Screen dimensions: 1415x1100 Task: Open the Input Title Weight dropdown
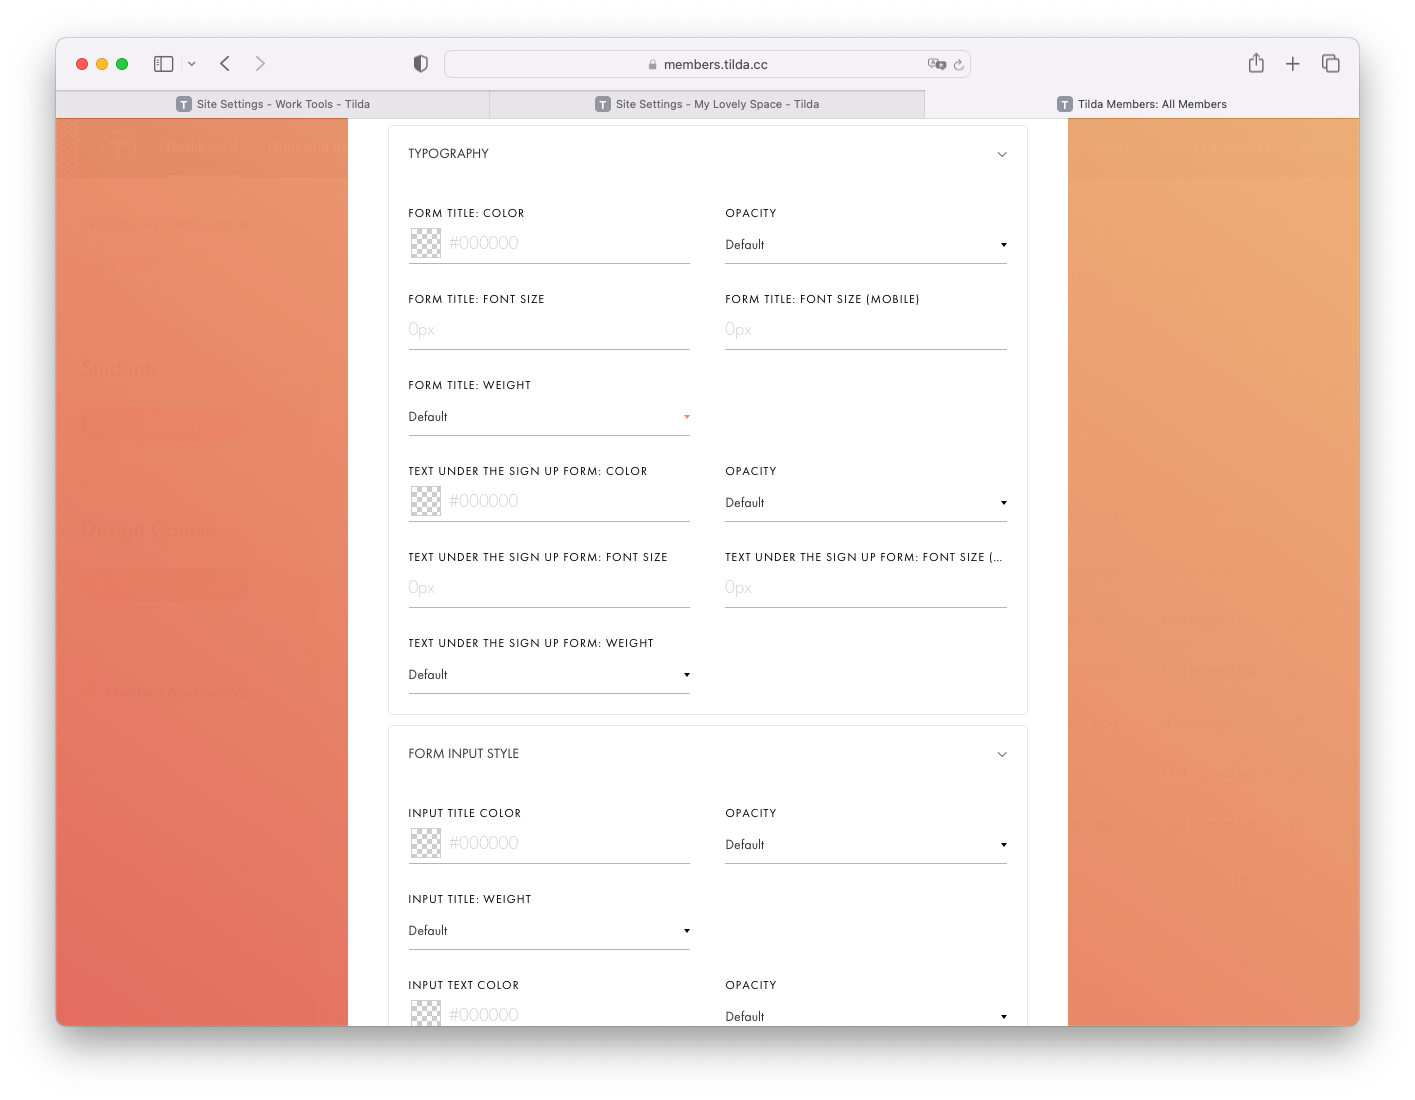pyautogui.click(x=548, y=930)
